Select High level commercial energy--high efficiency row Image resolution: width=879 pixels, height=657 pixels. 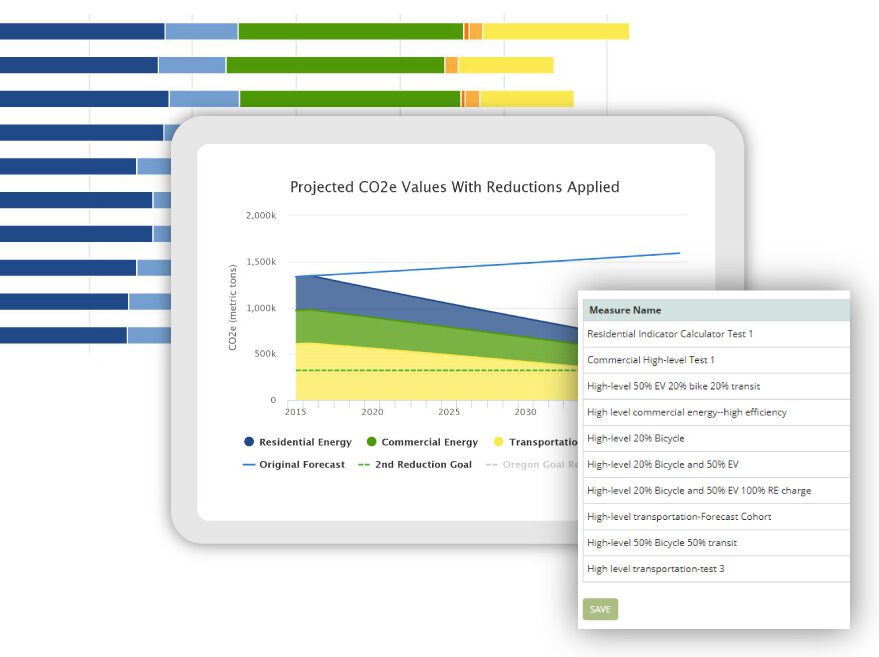pyautogui.click(x=716, y=413)
